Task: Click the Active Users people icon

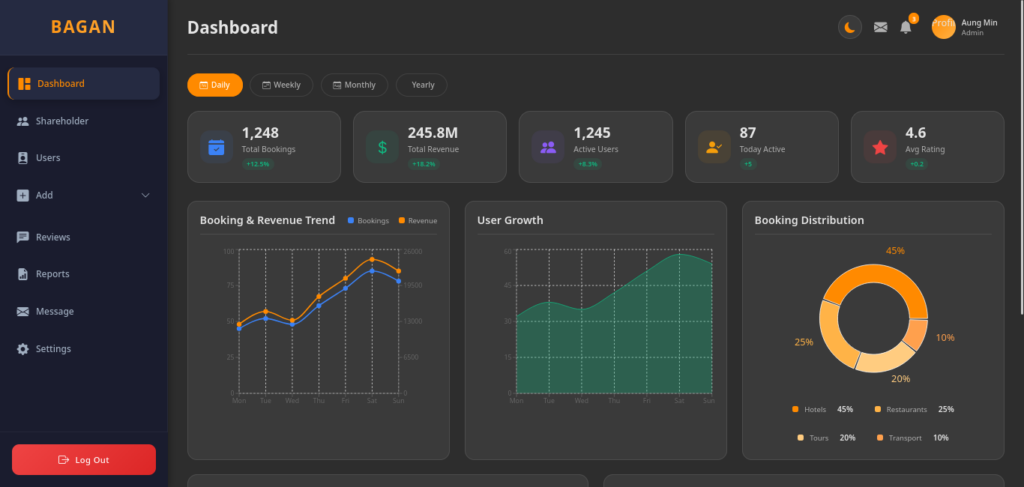Action: 548,147
